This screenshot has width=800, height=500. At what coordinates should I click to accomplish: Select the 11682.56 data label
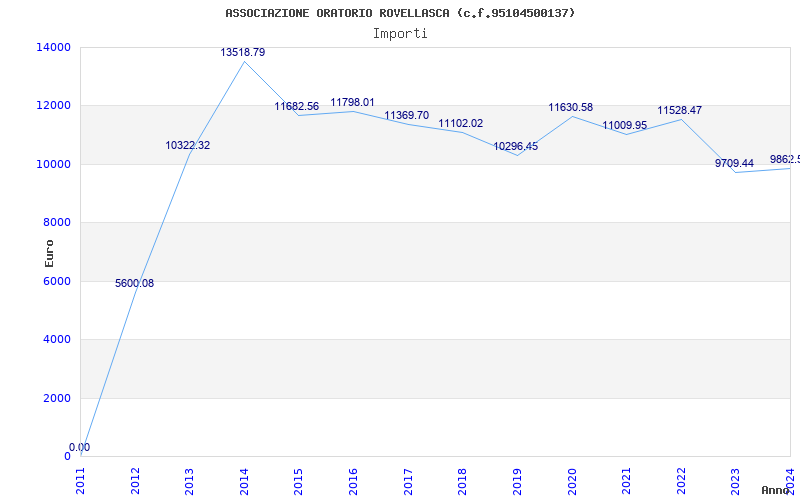297,107
